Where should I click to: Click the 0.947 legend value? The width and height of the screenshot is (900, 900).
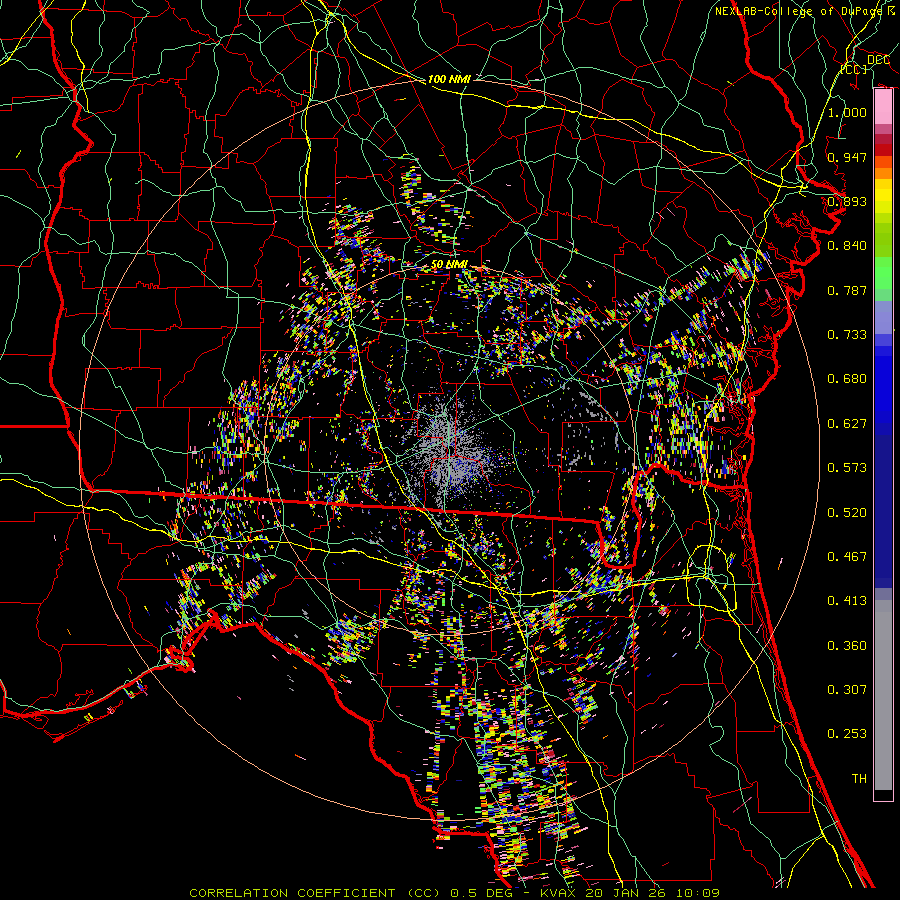847,157
